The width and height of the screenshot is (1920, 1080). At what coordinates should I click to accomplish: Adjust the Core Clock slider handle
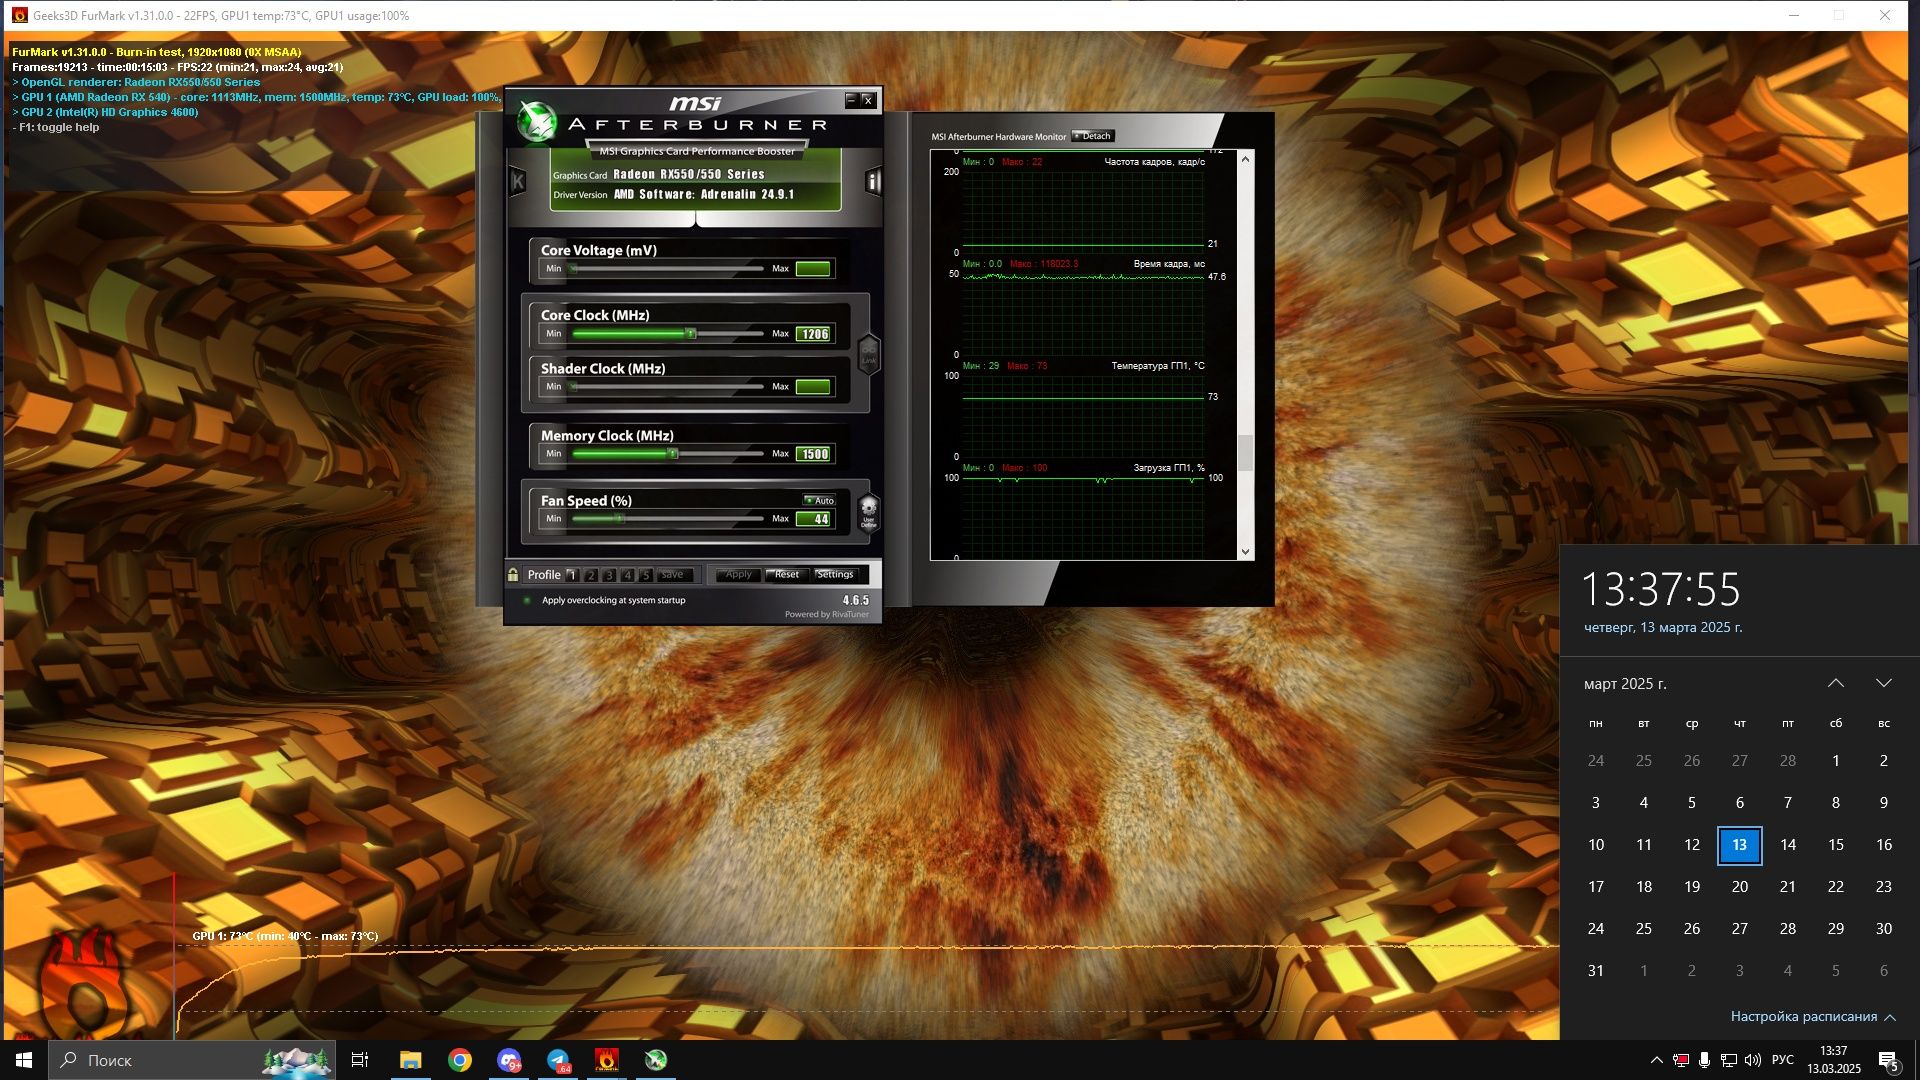pos(690,333)
